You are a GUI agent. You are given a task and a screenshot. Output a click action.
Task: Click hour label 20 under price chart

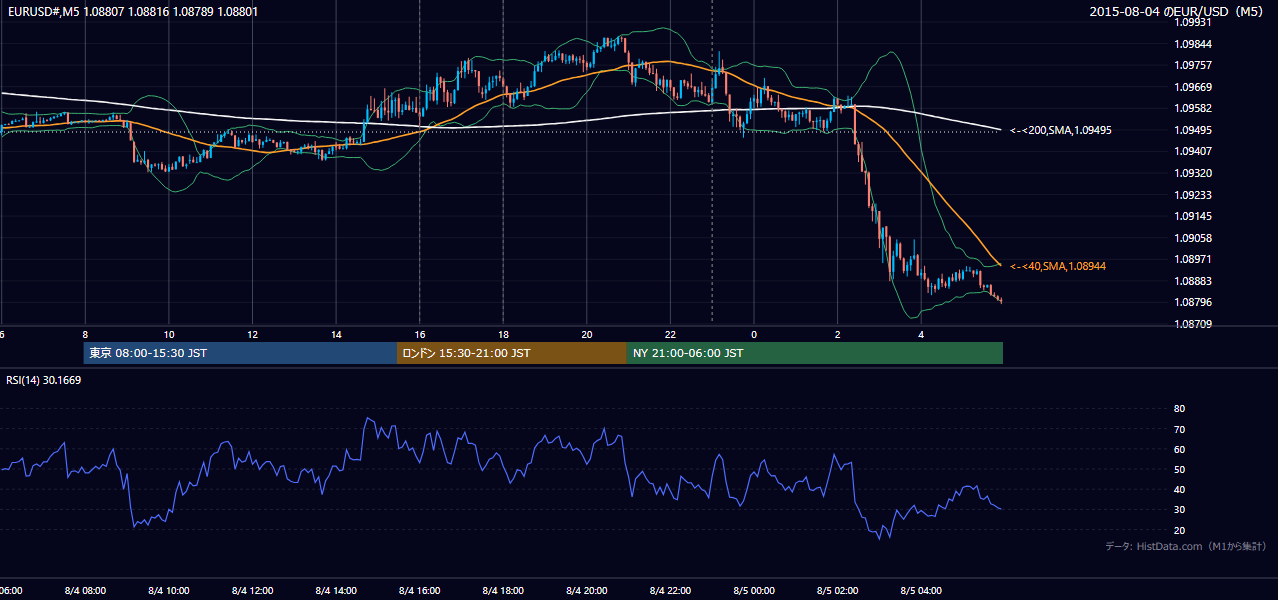586,334
